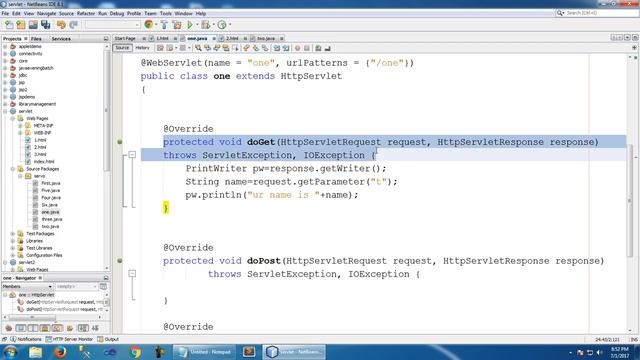This screenshot has width=640, height=360.
Task: Collapse the Web Pages folder node
Action: tap(13, 118)
